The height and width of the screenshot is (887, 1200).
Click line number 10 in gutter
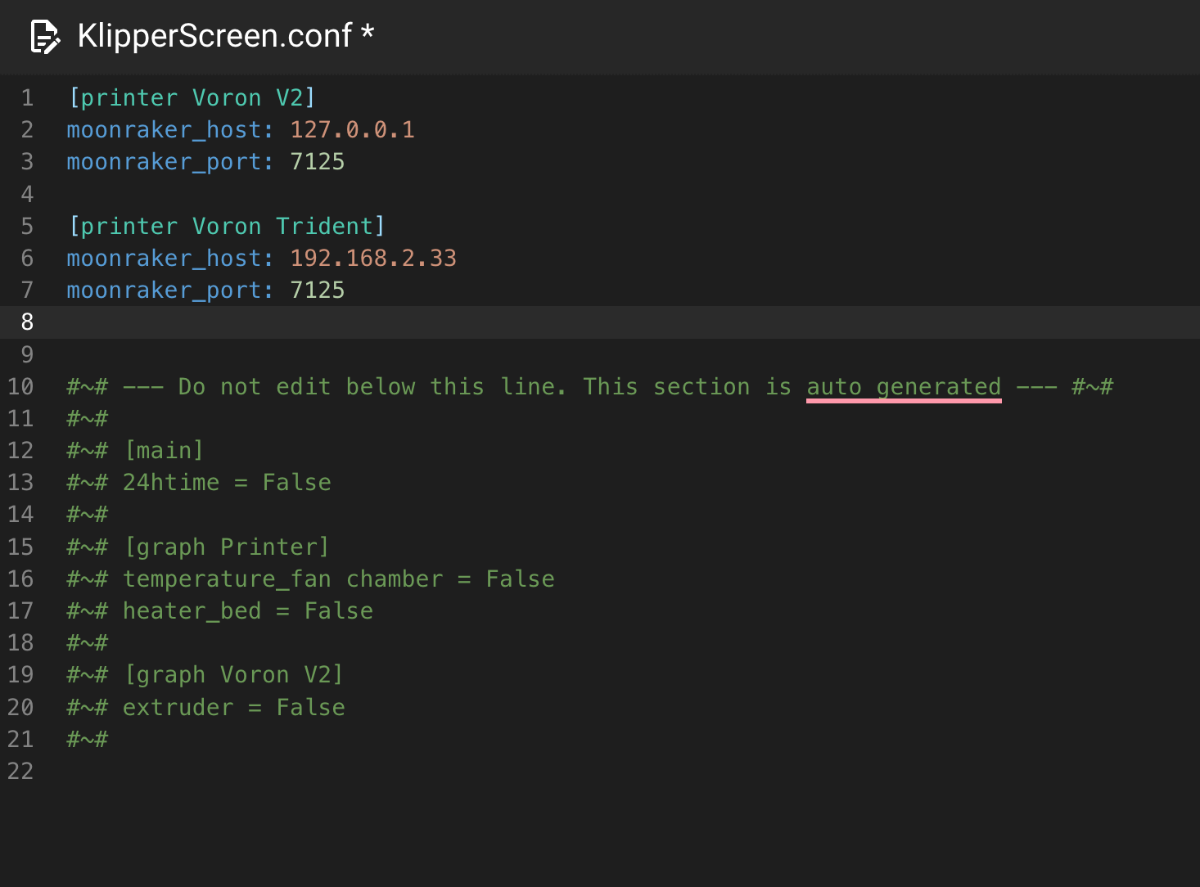(x=20, y=387)
